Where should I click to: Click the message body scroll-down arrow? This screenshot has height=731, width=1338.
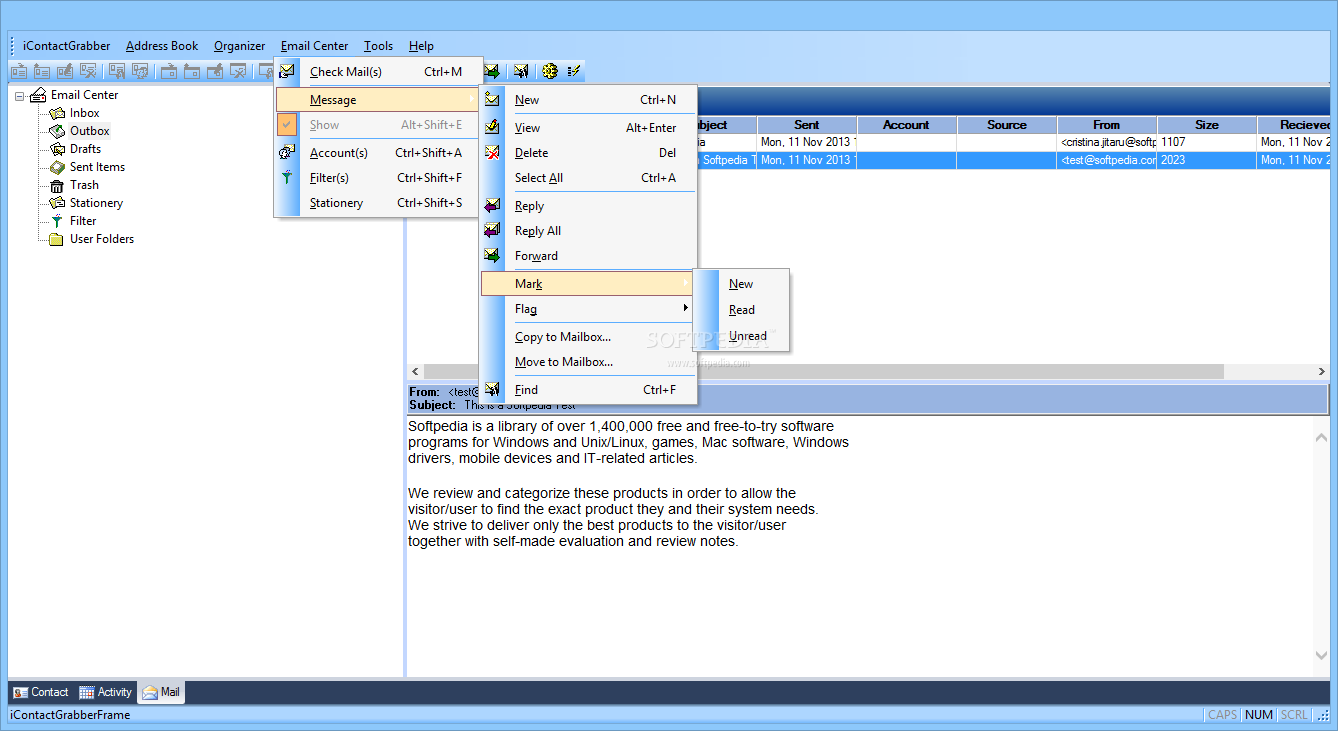(x=1322, y=655)
